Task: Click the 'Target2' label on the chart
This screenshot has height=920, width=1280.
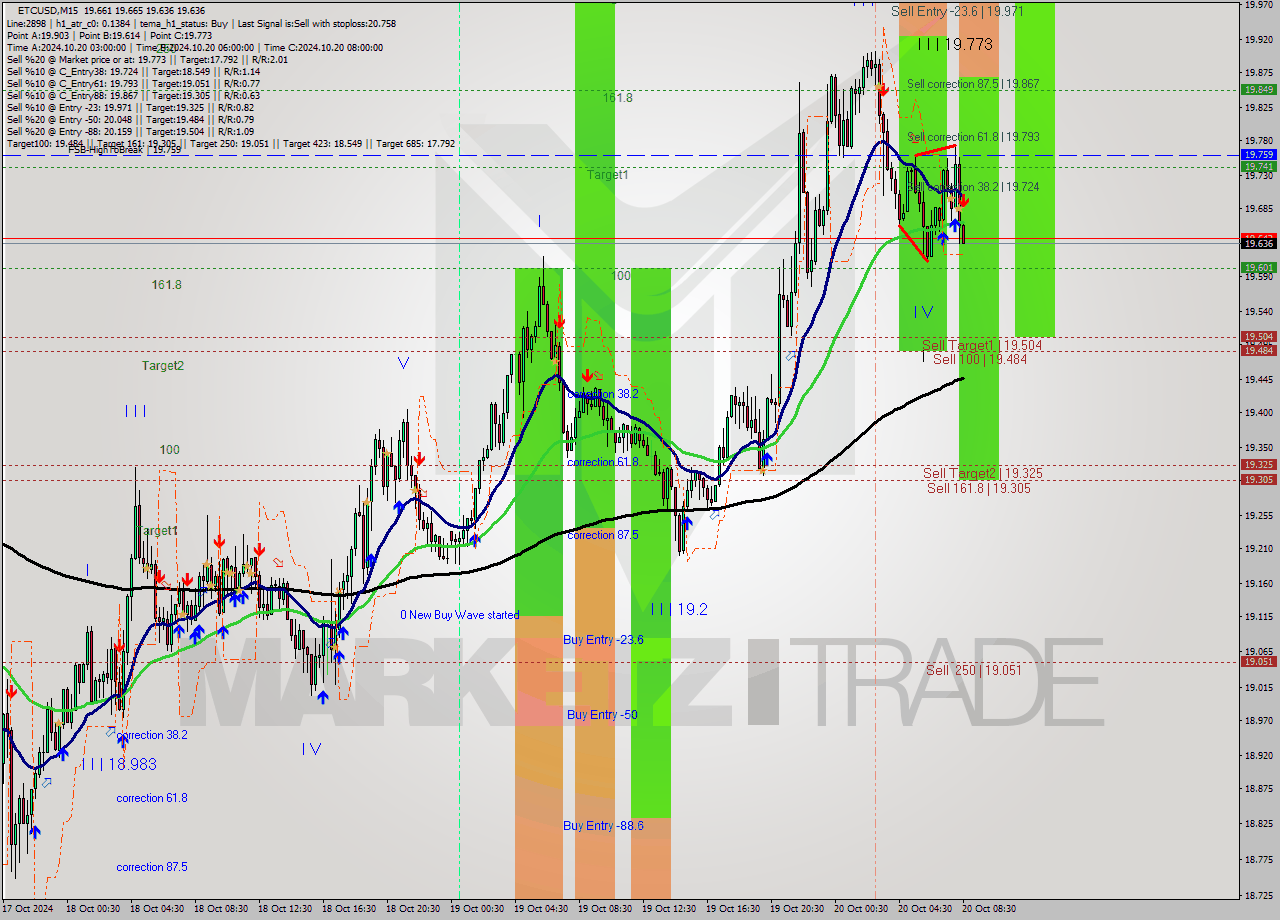Action: 162,366
